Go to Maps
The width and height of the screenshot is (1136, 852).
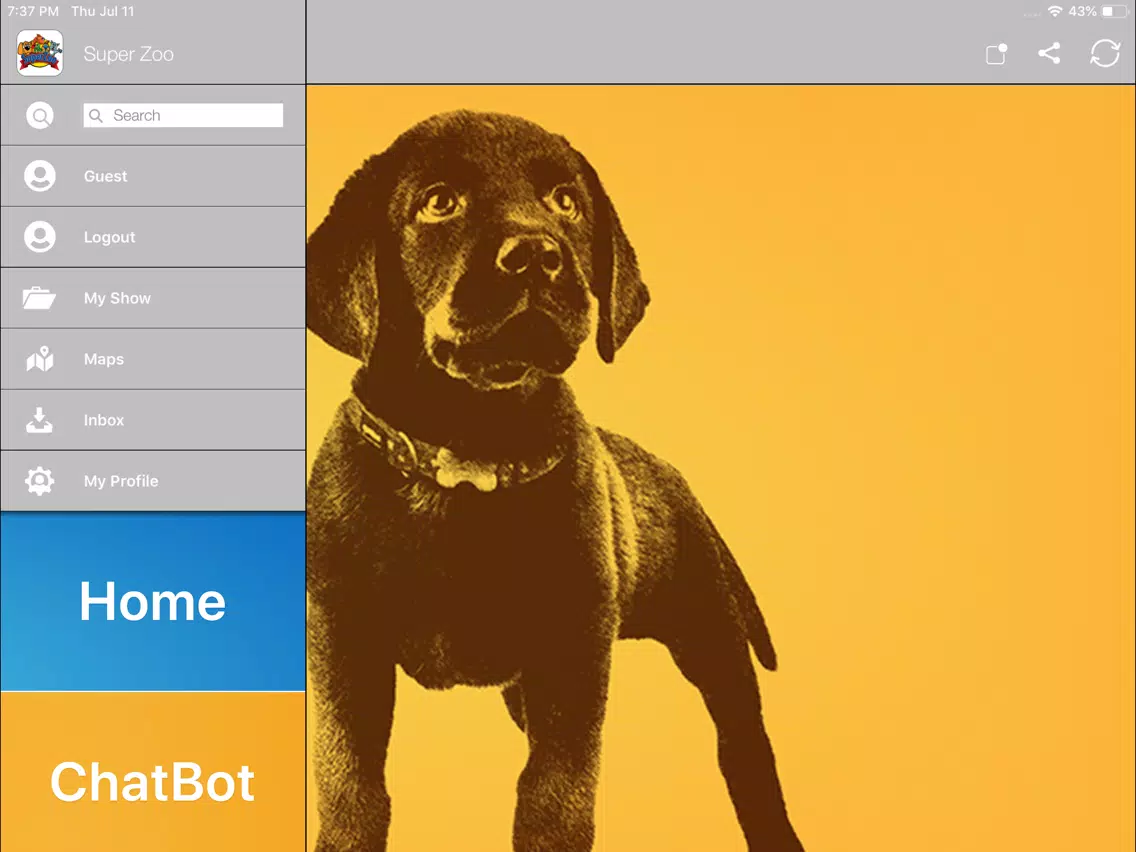pyautogui.click(x=153, y=359)
